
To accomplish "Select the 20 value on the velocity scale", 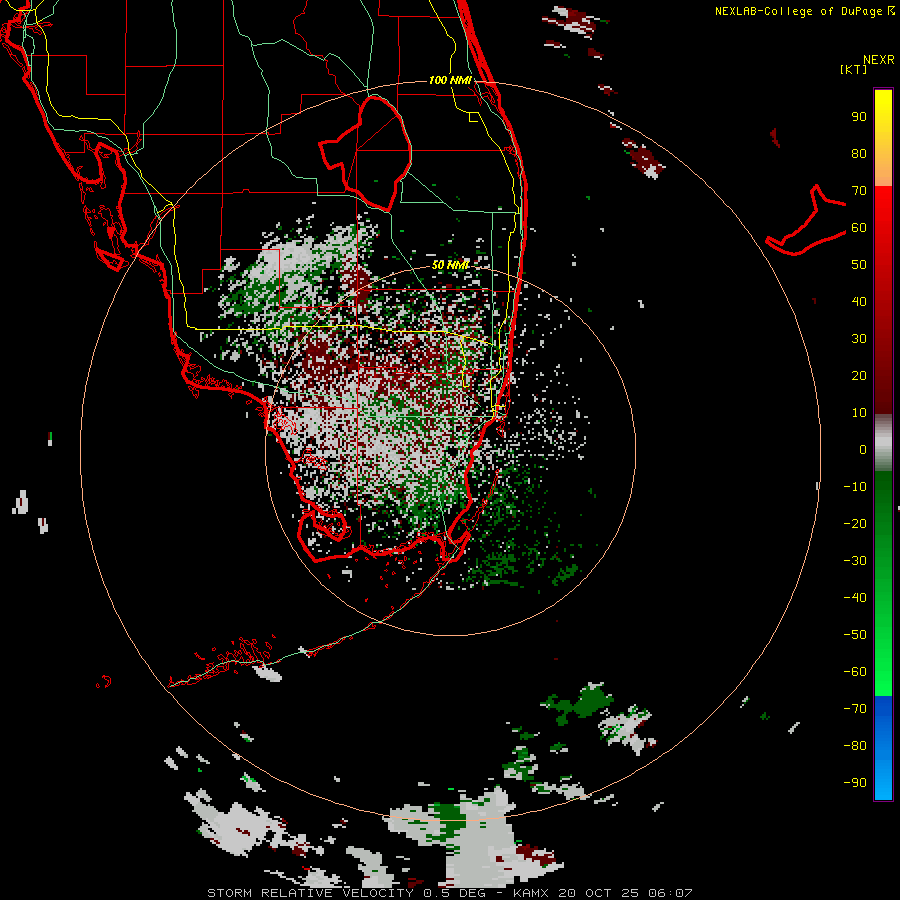I will click(x=859, y=376).
